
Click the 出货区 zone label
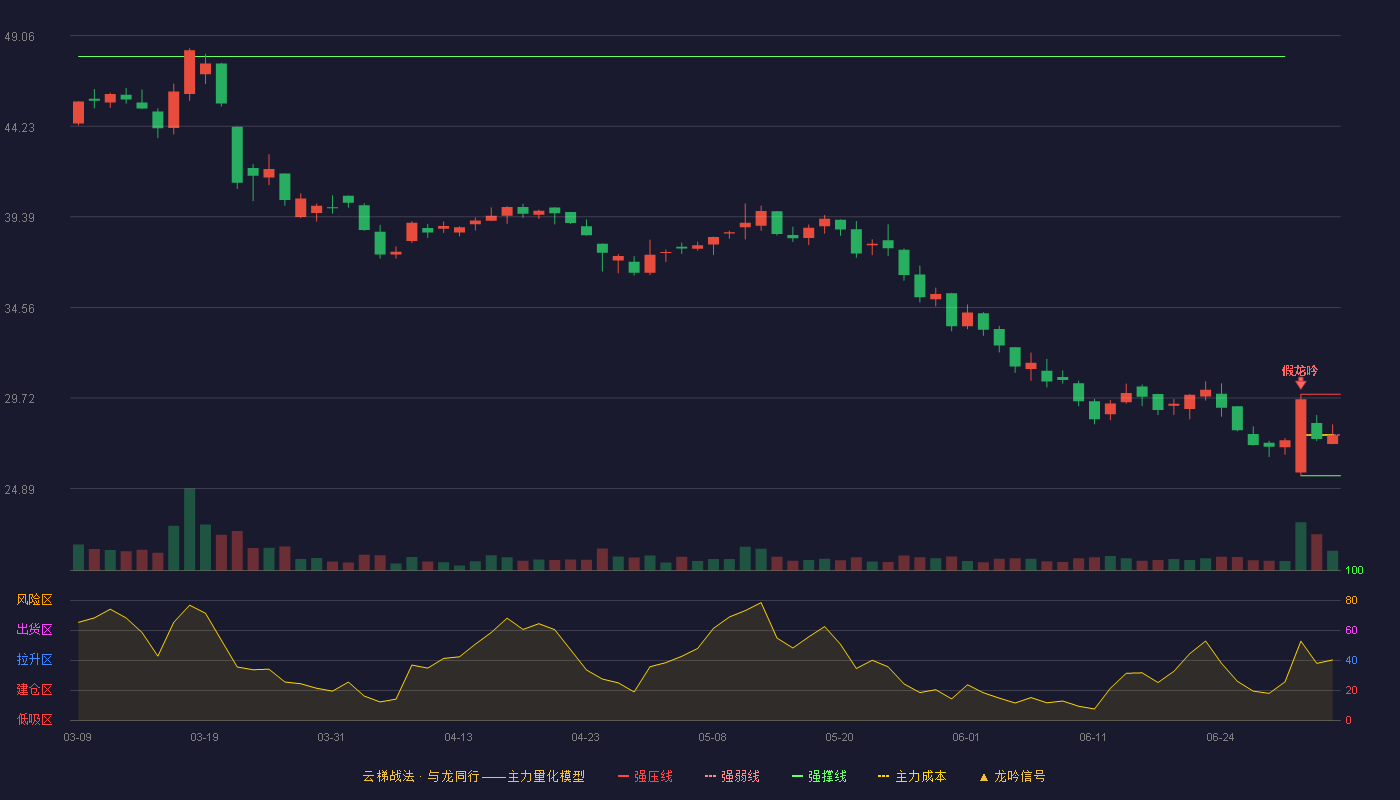point(34,630)
